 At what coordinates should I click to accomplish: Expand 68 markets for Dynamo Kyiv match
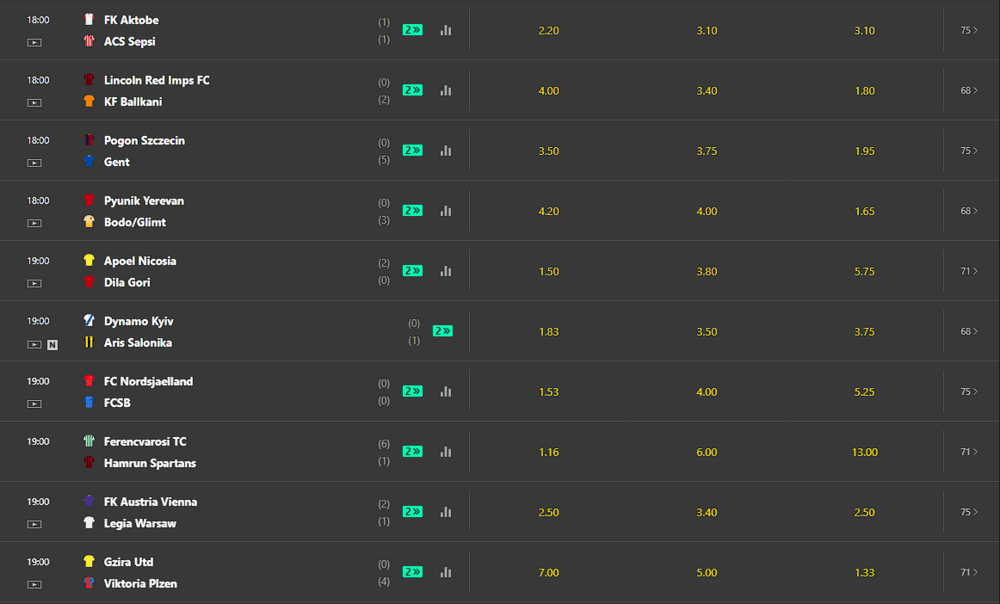pos(969,331)
